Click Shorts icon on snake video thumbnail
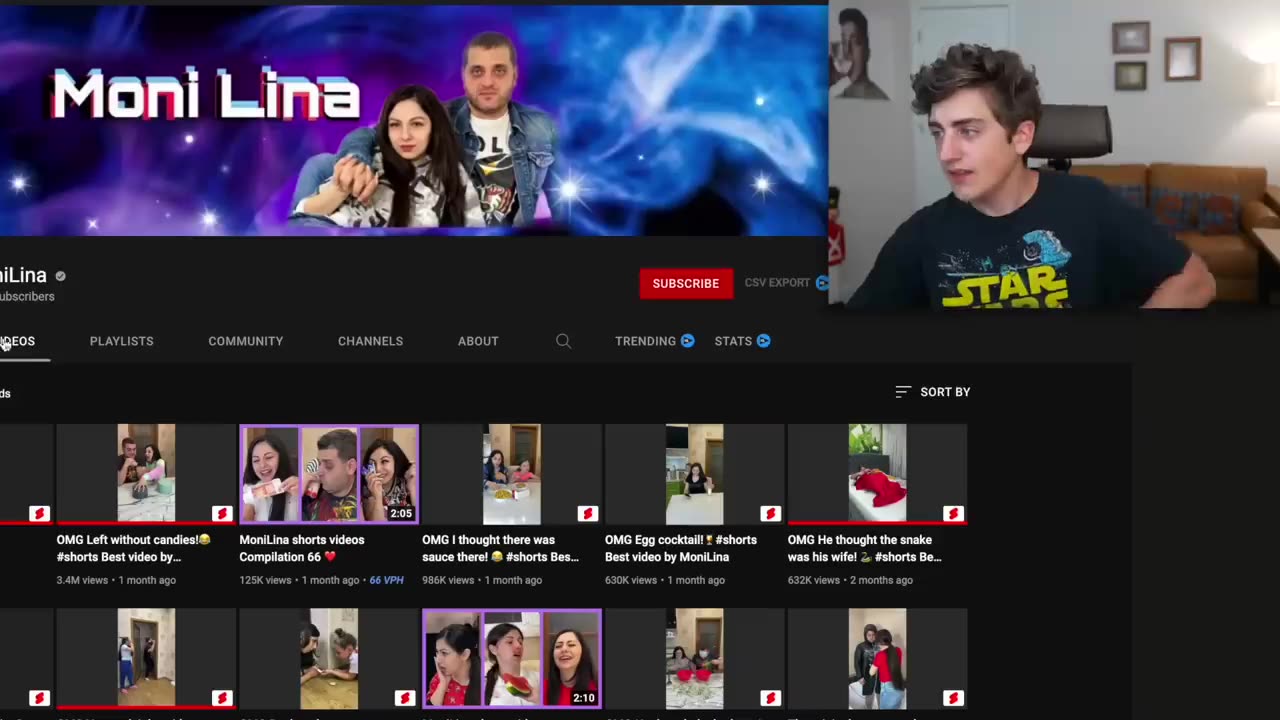Viewport: 1280px width, 720px height. pyautogui.click(x=954, y=514)
